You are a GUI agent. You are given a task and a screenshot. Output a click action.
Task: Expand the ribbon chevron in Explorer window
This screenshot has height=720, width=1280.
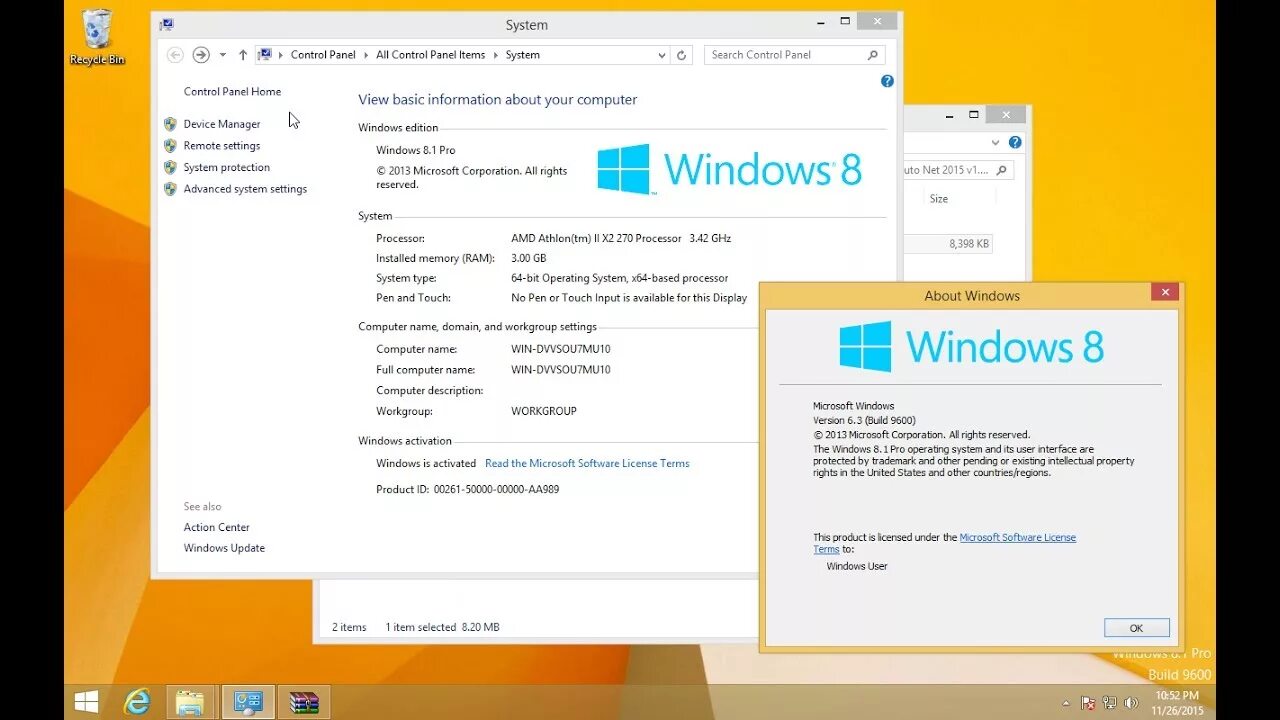[995, 142]
